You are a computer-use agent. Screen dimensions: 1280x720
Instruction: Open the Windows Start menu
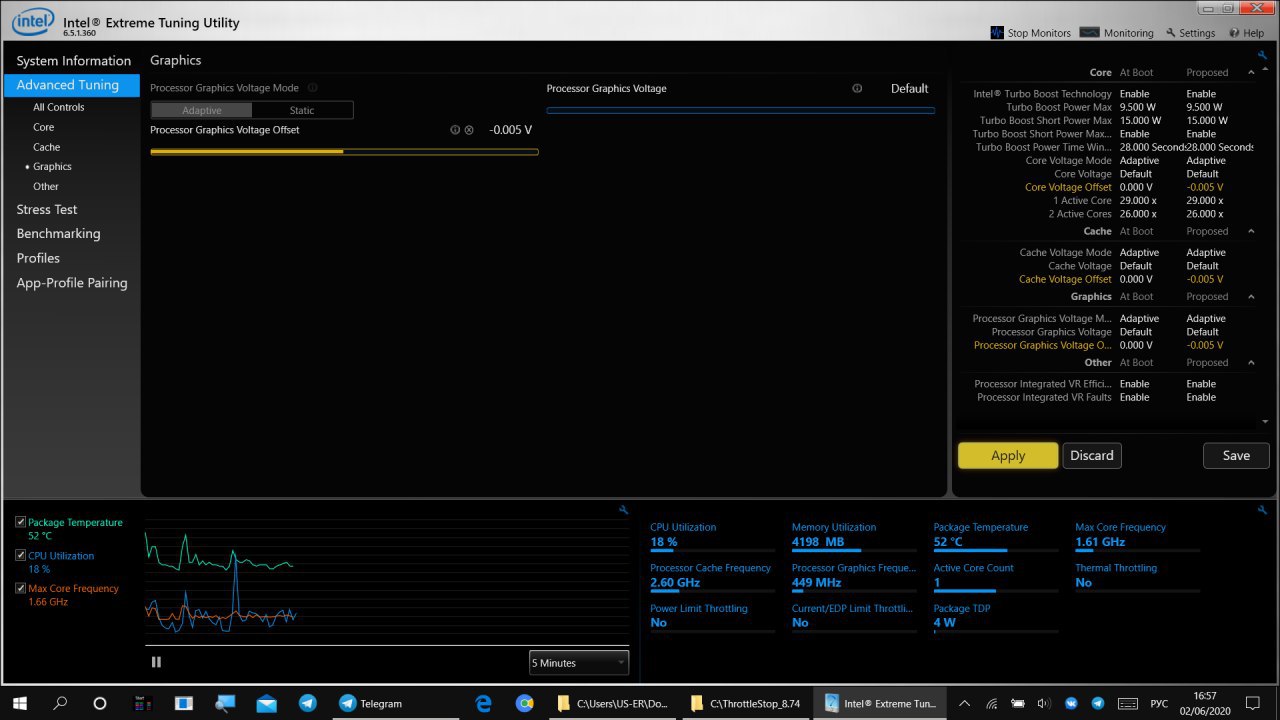tap(20, 703)
